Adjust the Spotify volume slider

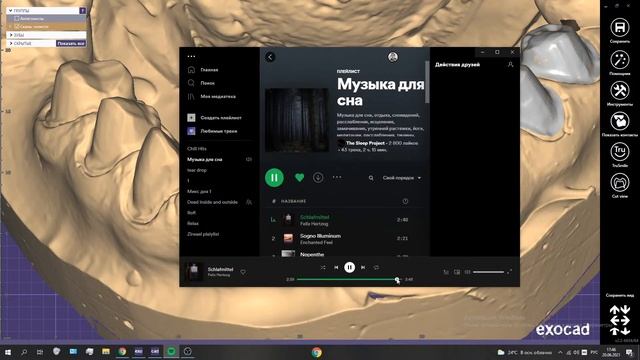tap(488, 272)
